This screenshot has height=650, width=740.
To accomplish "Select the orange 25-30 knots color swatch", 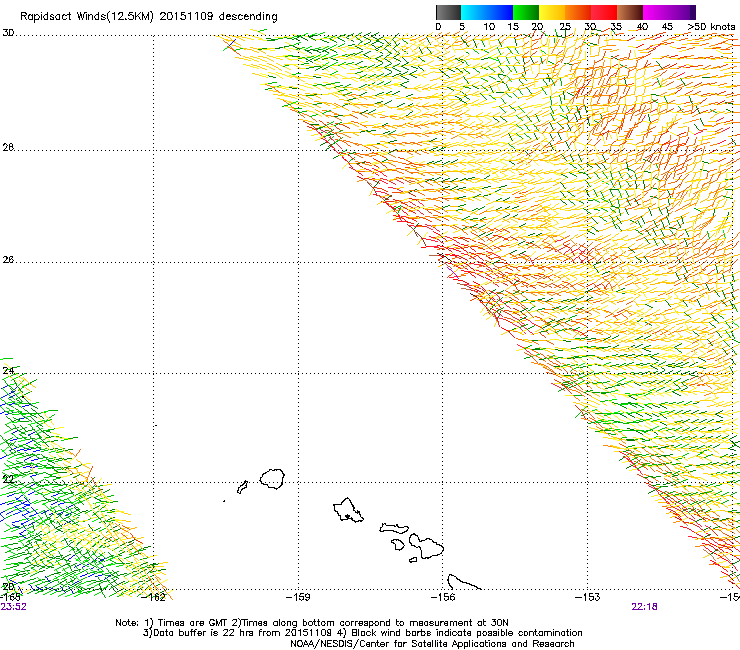I will (x=578, y=12).
